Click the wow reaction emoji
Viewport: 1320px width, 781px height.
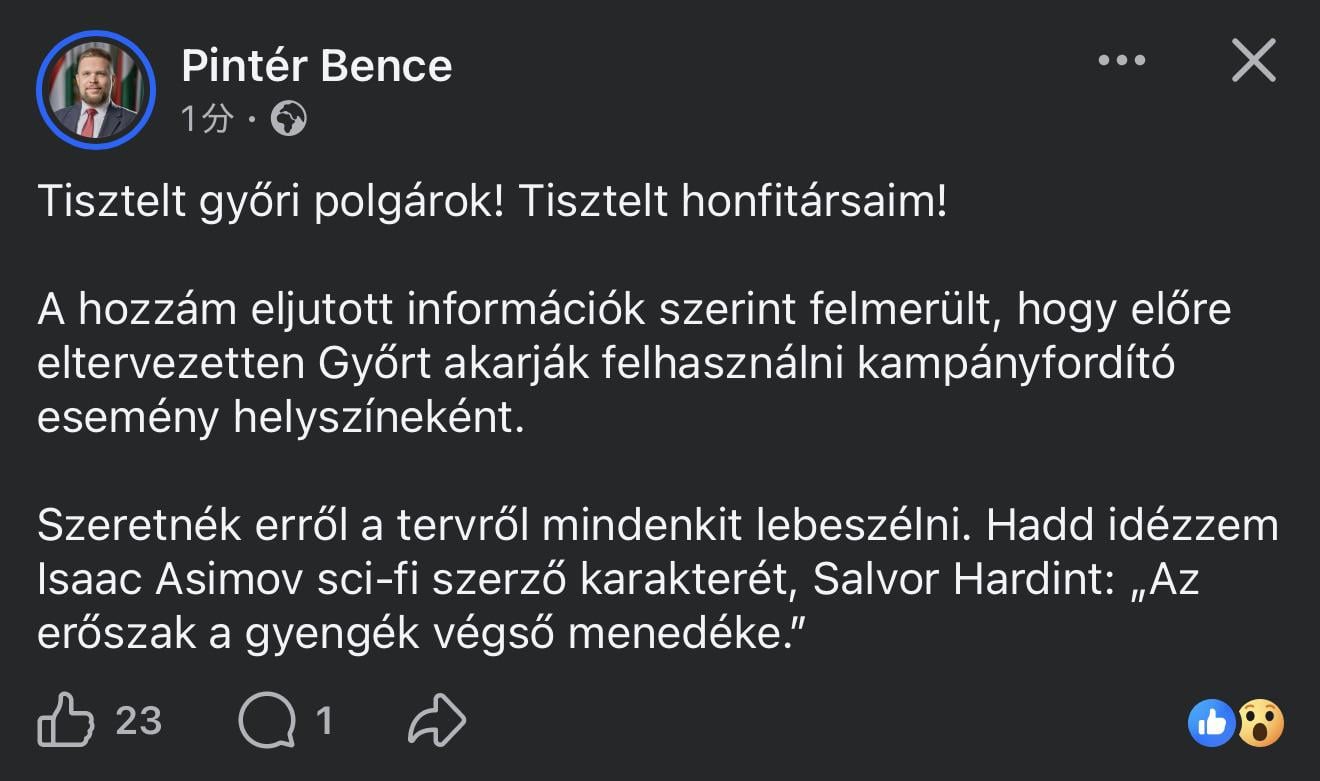point(1260,722)
